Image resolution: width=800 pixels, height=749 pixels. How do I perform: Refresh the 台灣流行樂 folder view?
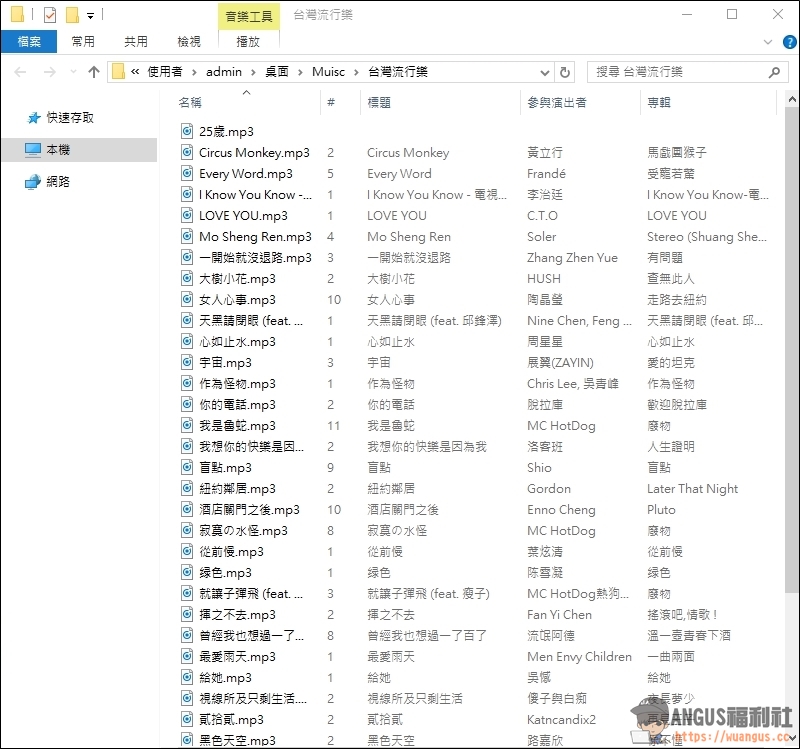[x=565, y=72]
